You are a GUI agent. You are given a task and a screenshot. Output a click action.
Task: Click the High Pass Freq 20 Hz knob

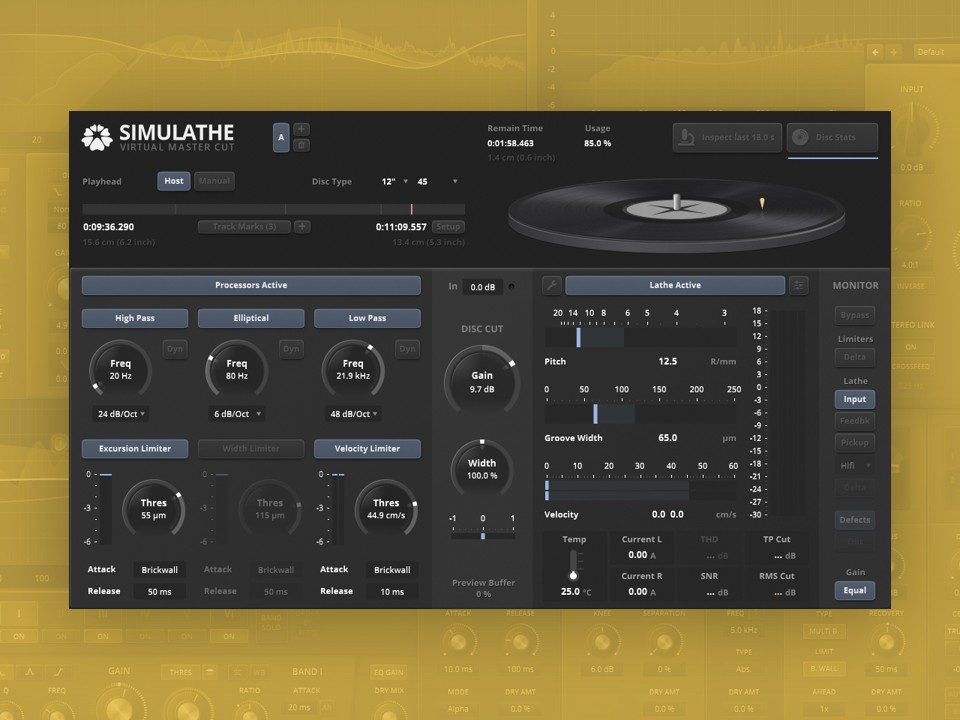[121, 369]
